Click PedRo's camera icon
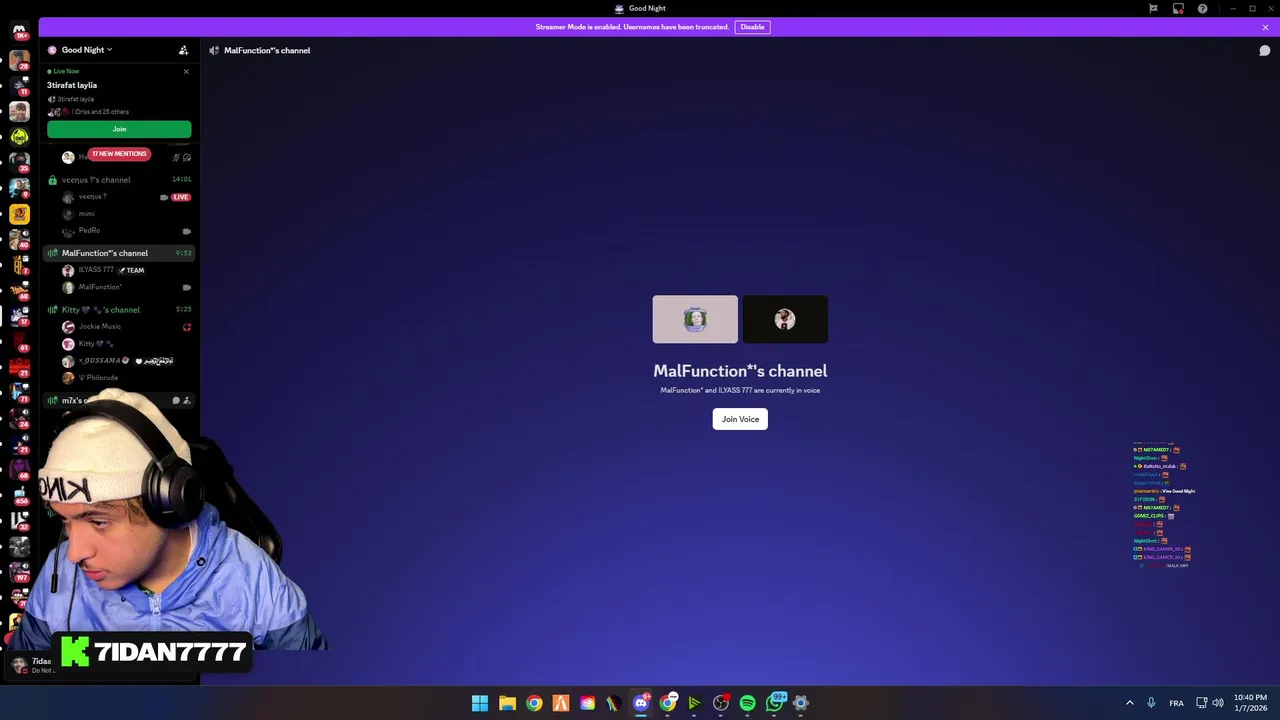 [186, 231]
